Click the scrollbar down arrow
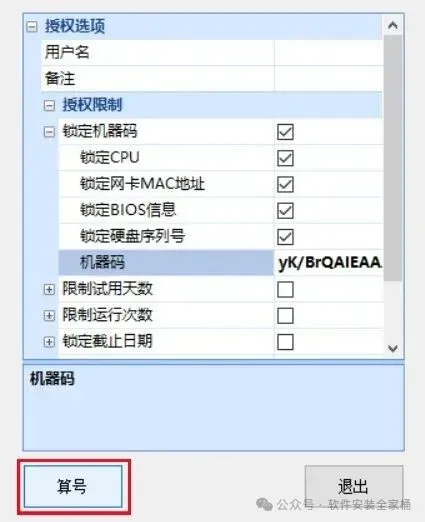The image size is (425, 522). [393, 349]
